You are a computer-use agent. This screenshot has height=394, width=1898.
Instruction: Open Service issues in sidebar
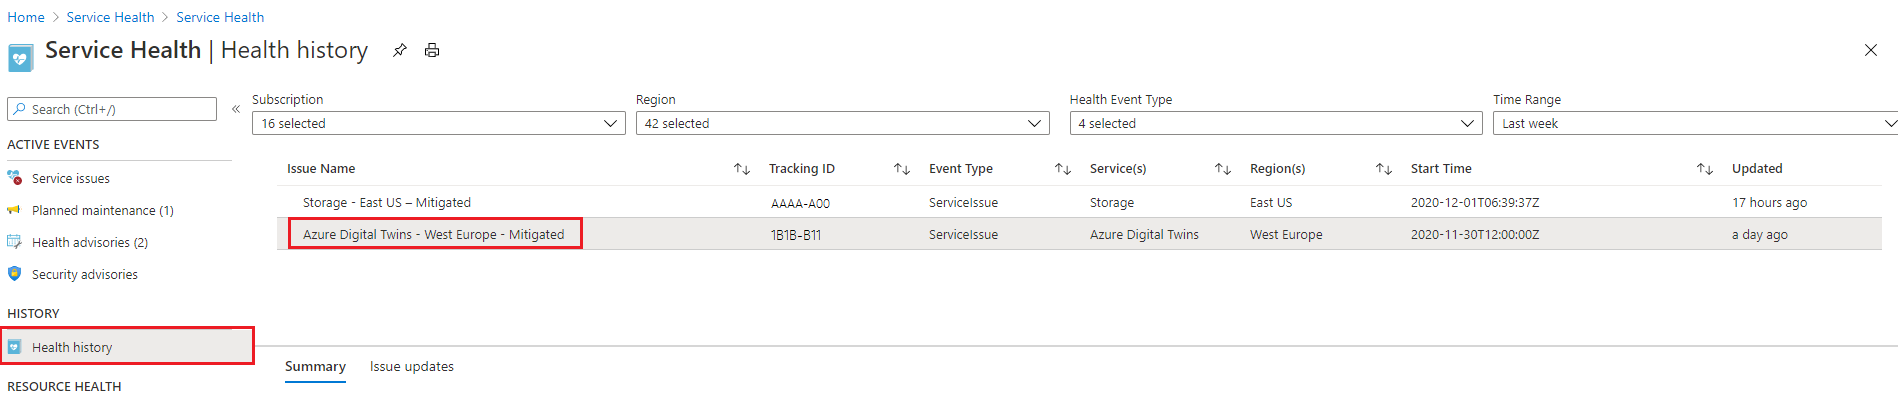71,178
